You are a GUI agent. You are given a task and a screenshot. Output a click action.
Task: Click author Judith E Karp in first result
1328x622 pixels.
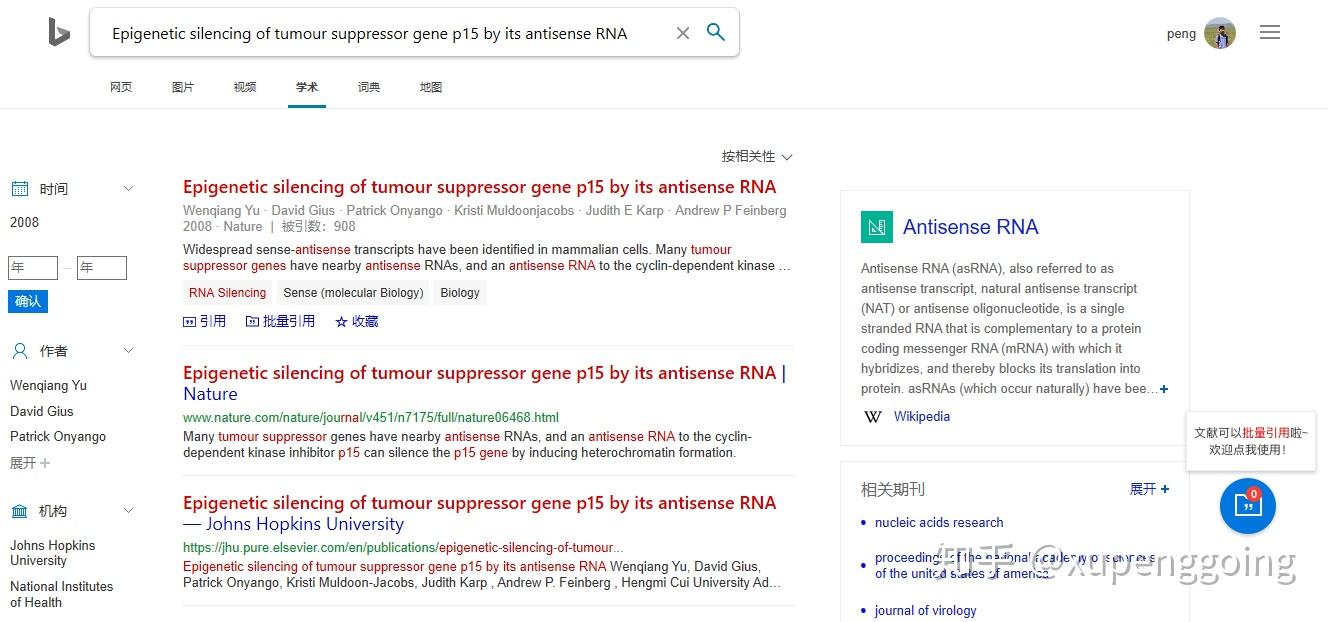point(625,211)
